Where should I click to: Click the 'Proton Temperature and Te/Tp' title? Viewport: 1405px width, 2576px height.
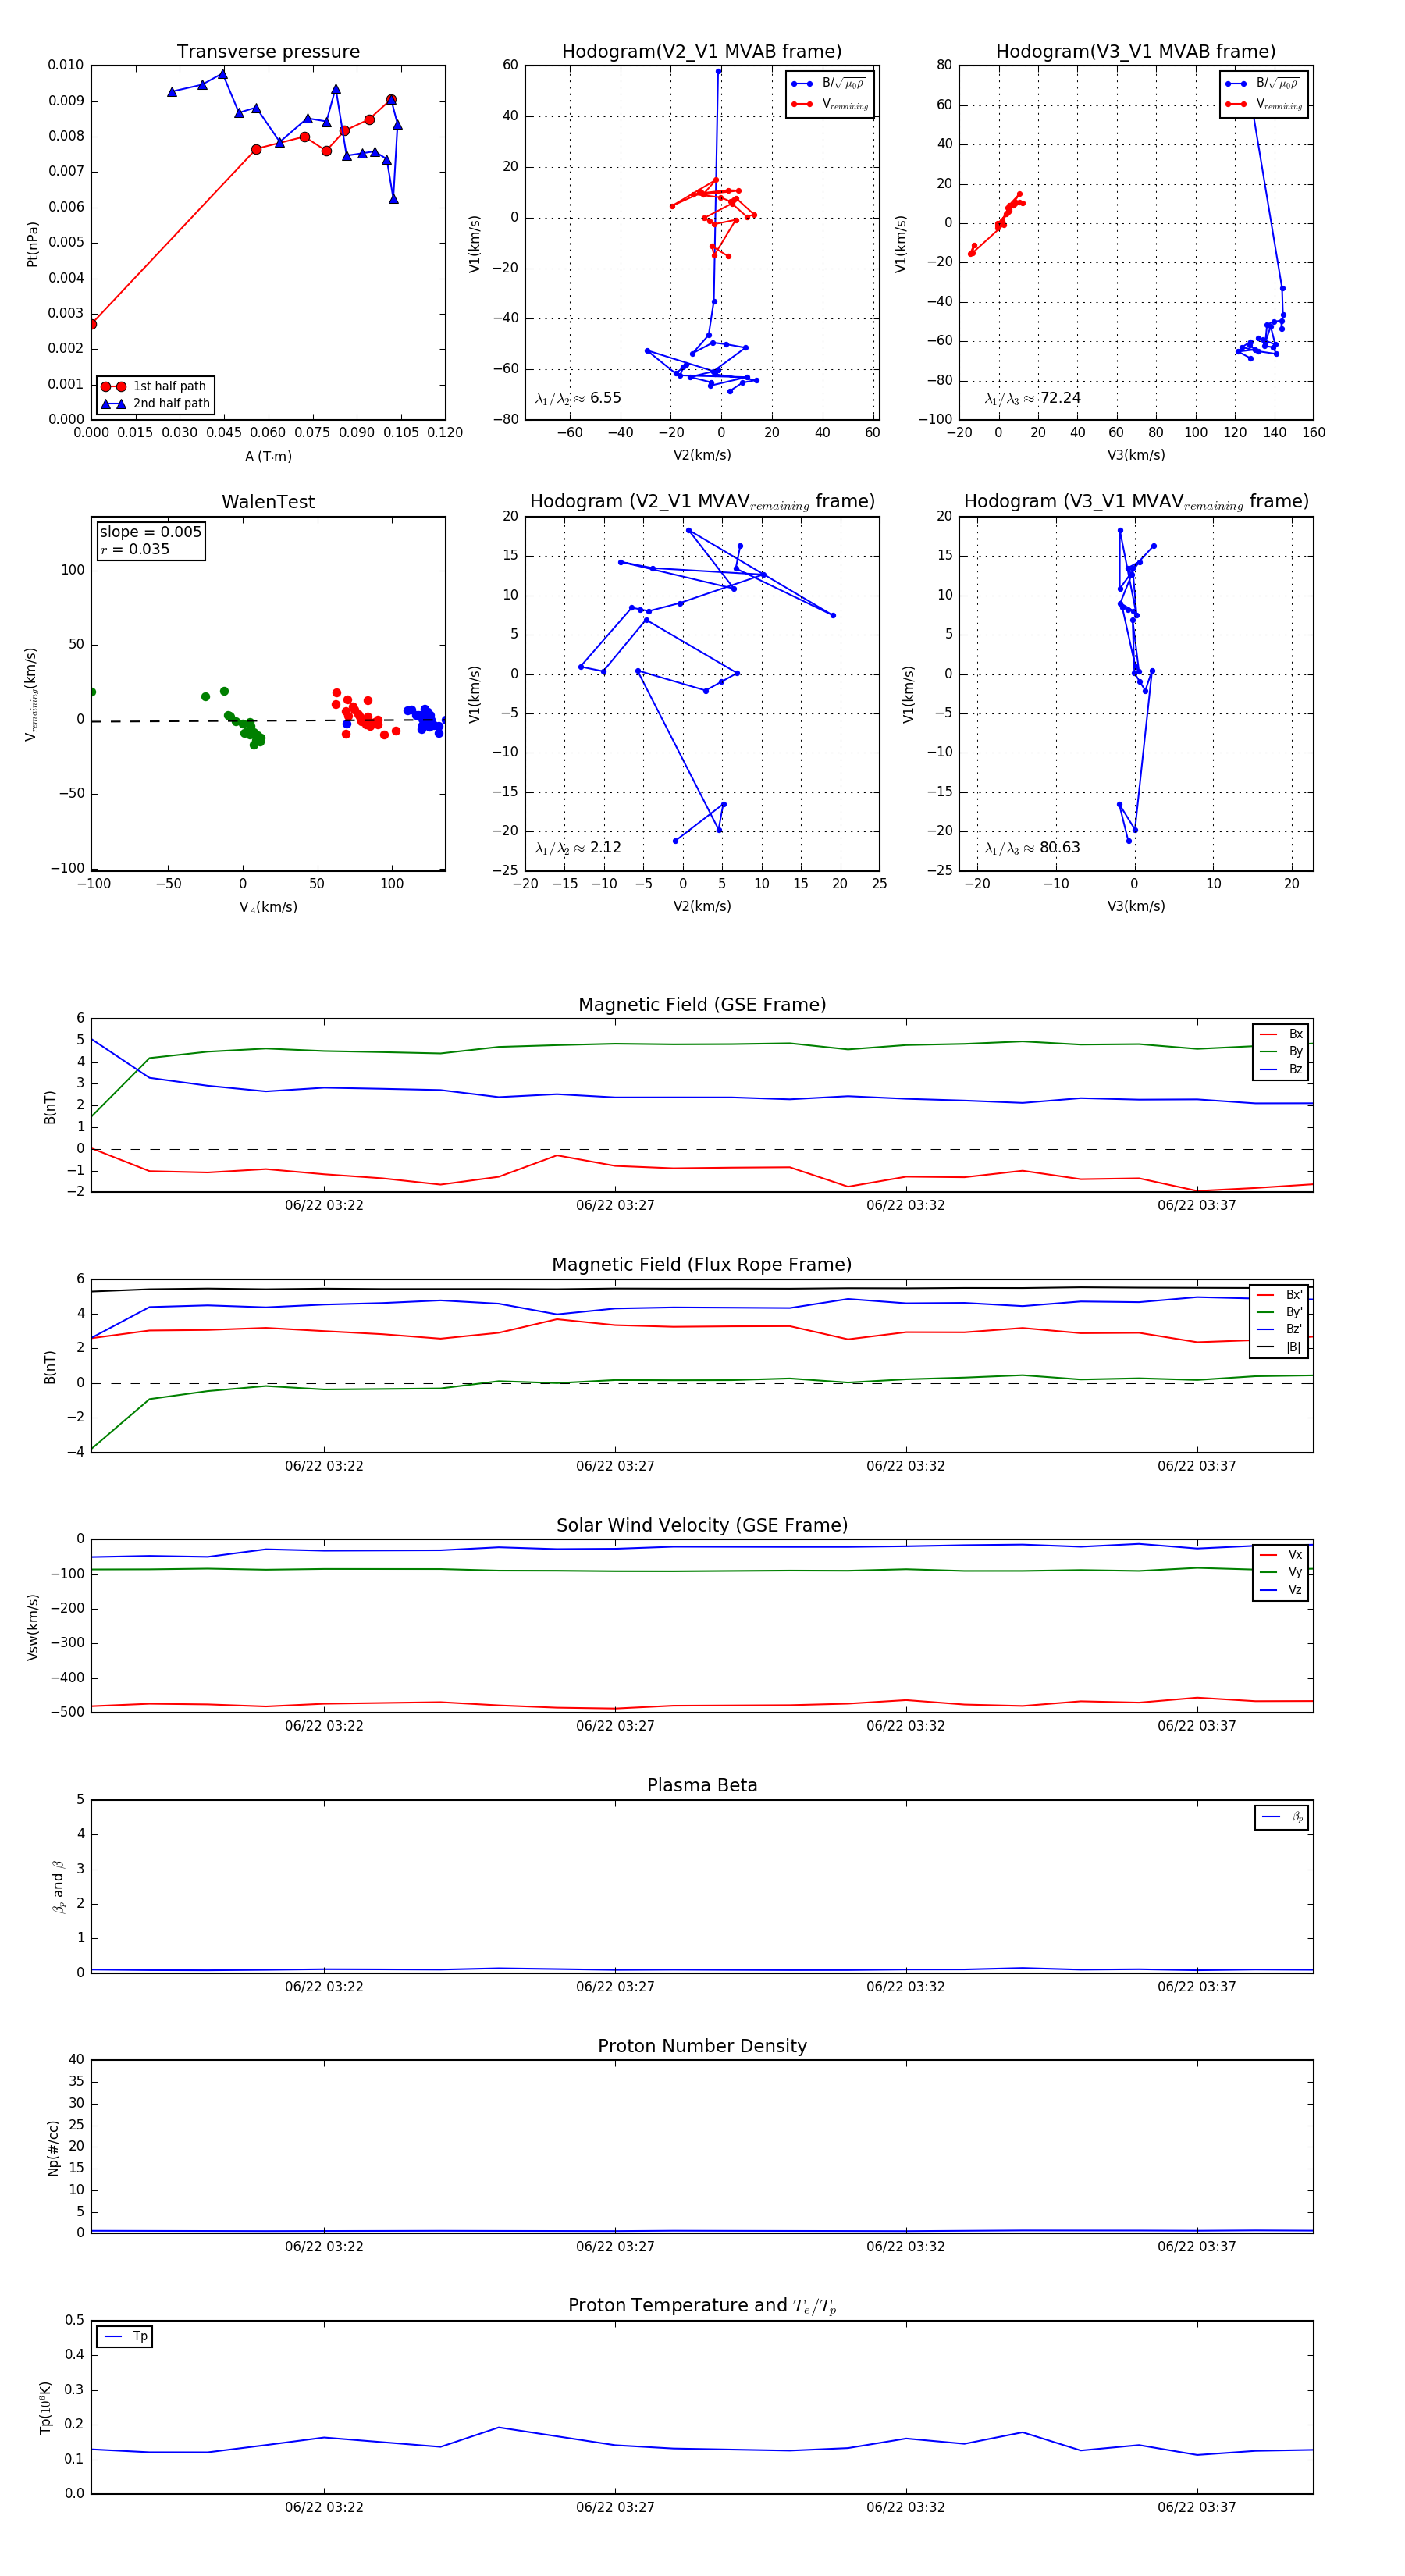[x=702, y=2306]
